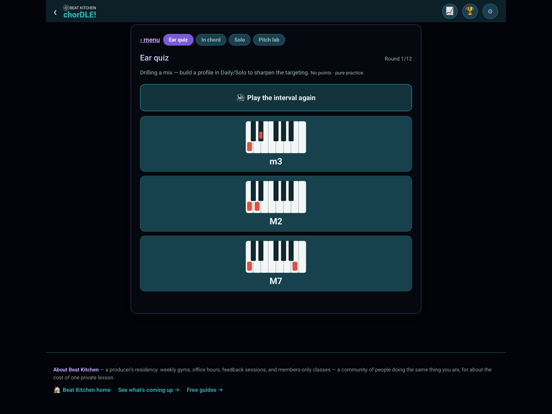Switch to the Solo tab
Viewport: 552px width, 414px height.
pyautogui.click(x=240, y=40)
